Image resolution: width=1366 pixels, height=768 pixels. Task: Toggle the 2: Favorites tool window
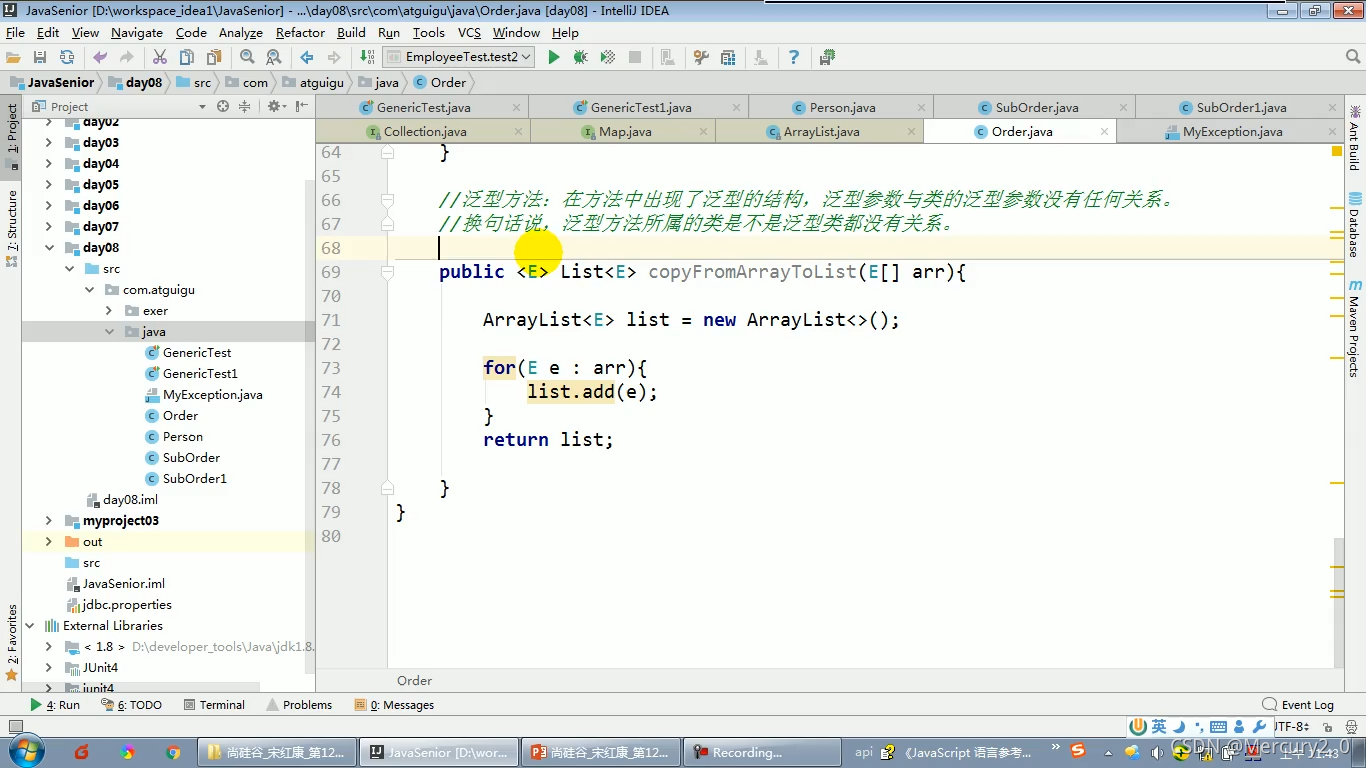(x=11, y=643)
